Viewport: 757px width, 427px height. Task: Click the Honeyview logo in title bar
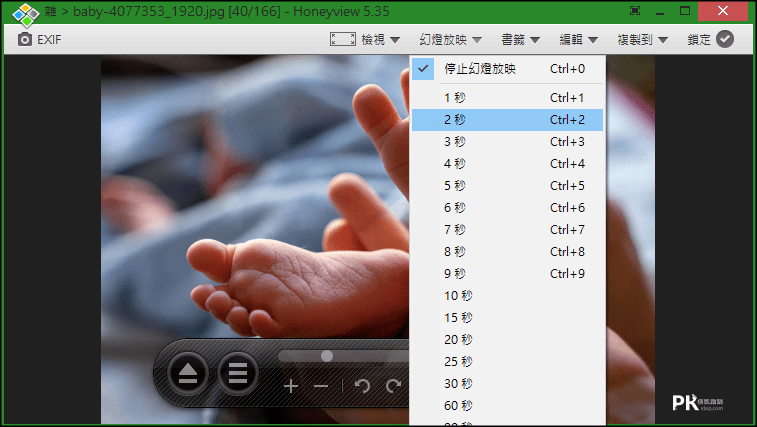(25, 14)
